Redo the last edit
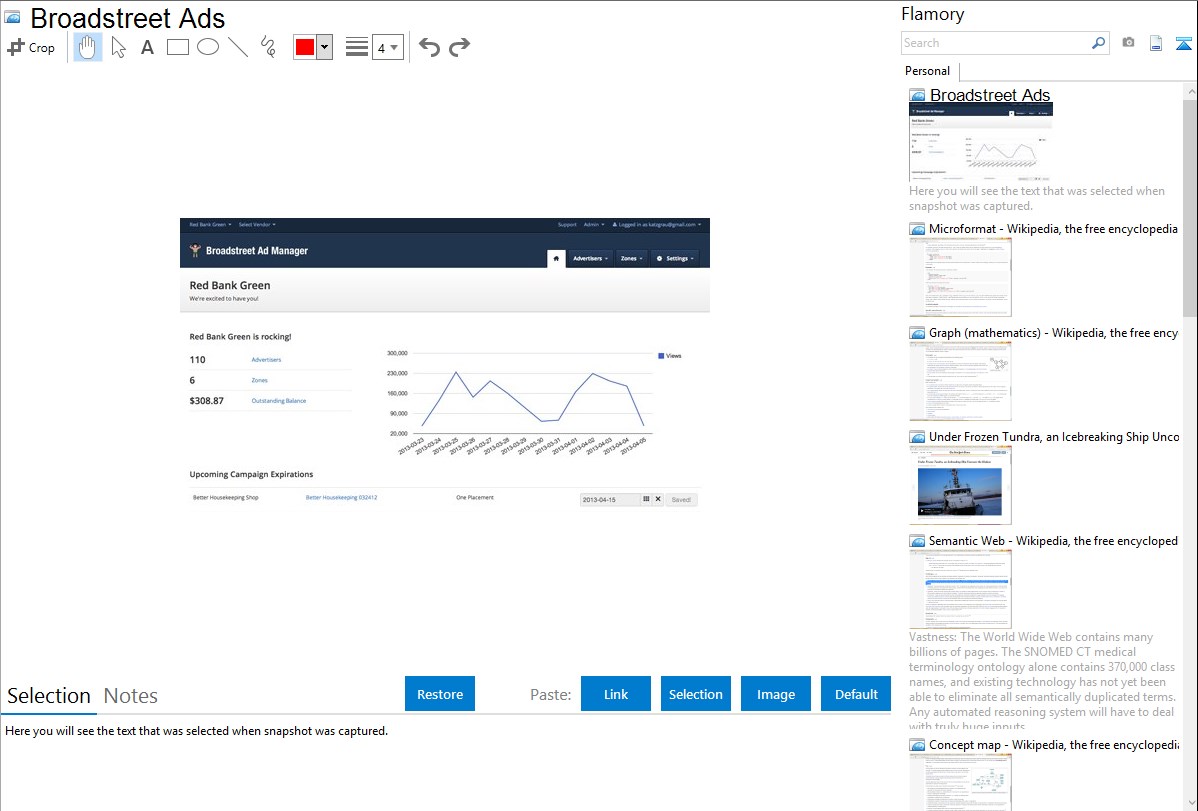 [459, 47]
